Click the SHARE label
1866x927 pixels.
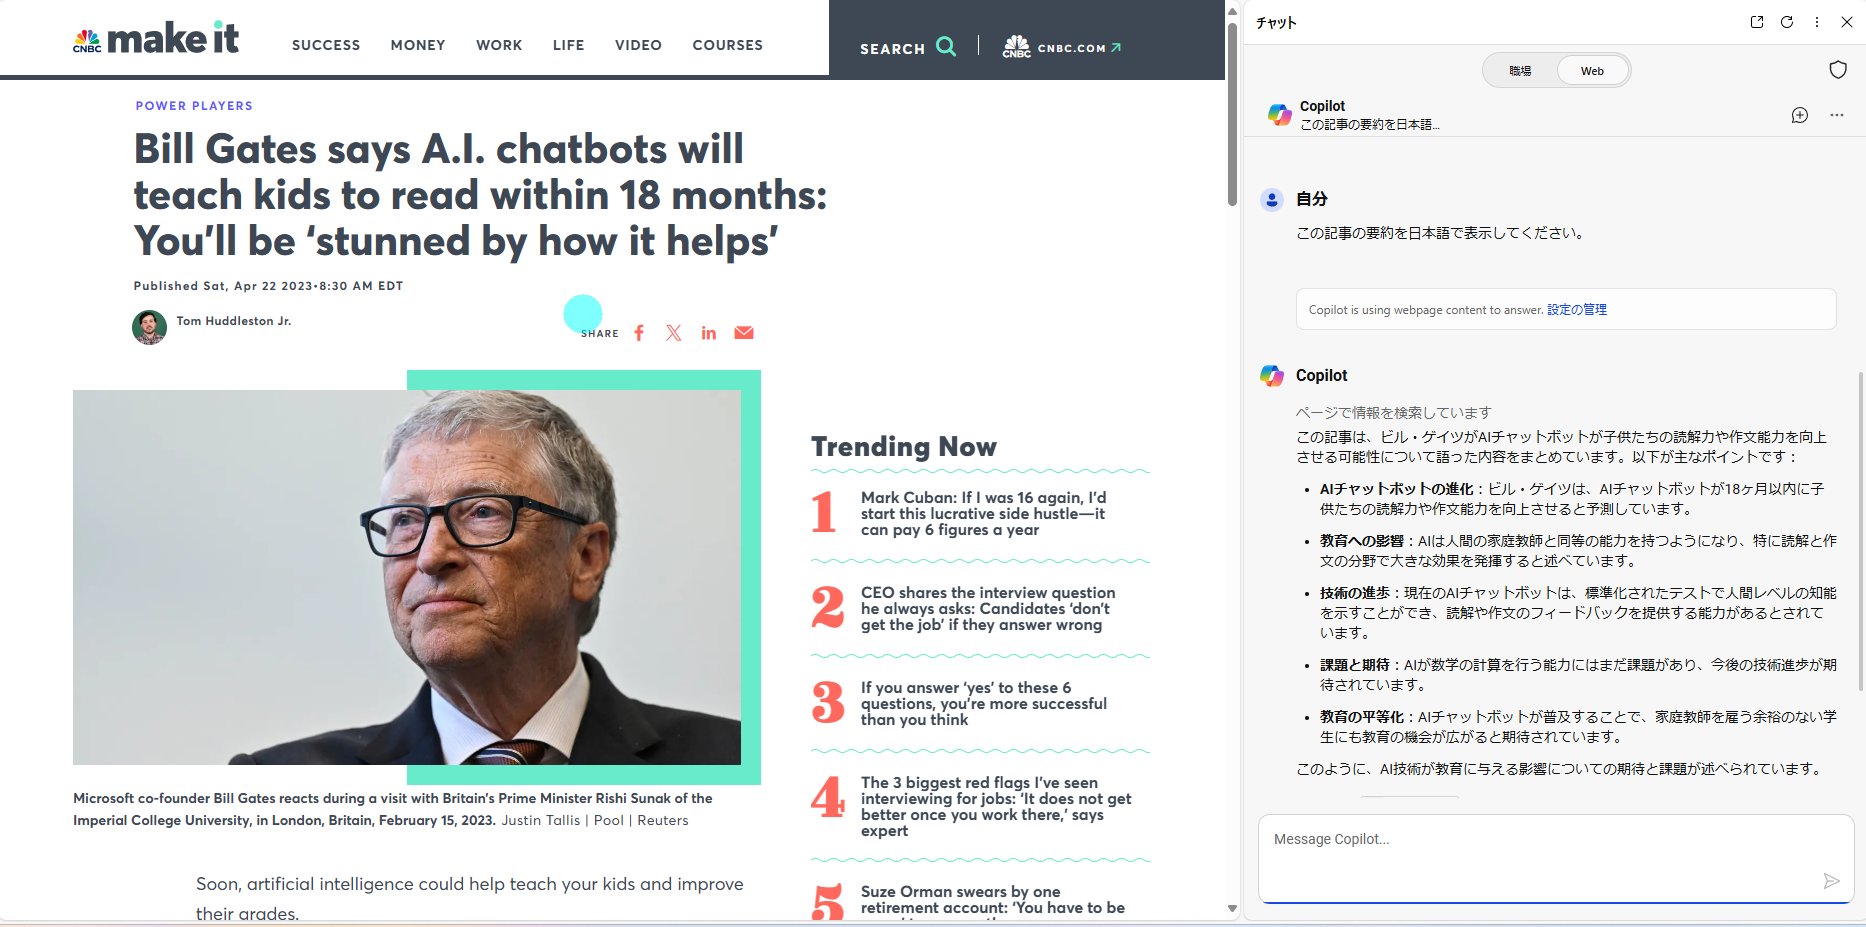[600, 334]
